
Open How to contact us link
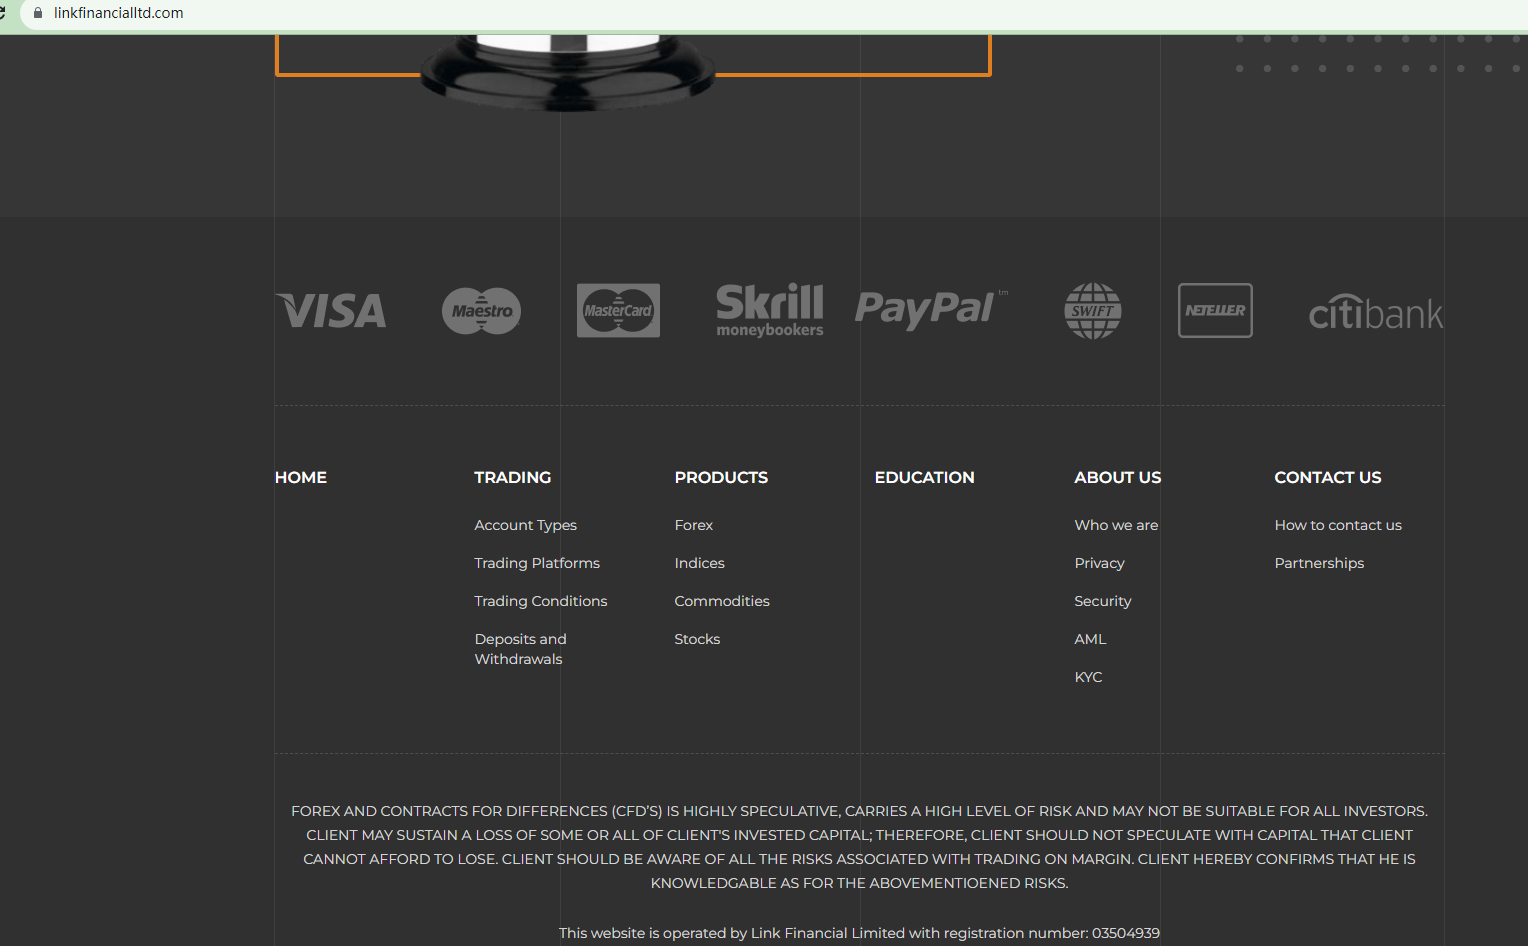coord(1338,525)
